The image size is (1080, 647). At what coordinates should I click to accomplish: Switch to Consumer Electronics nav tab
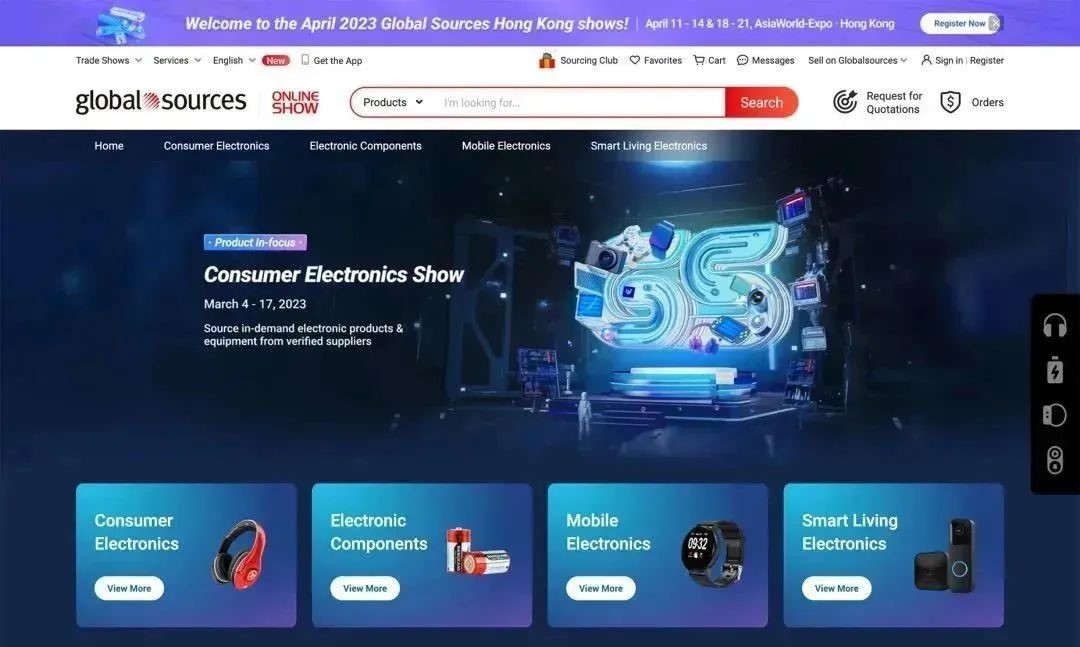[x=216, y=145]
